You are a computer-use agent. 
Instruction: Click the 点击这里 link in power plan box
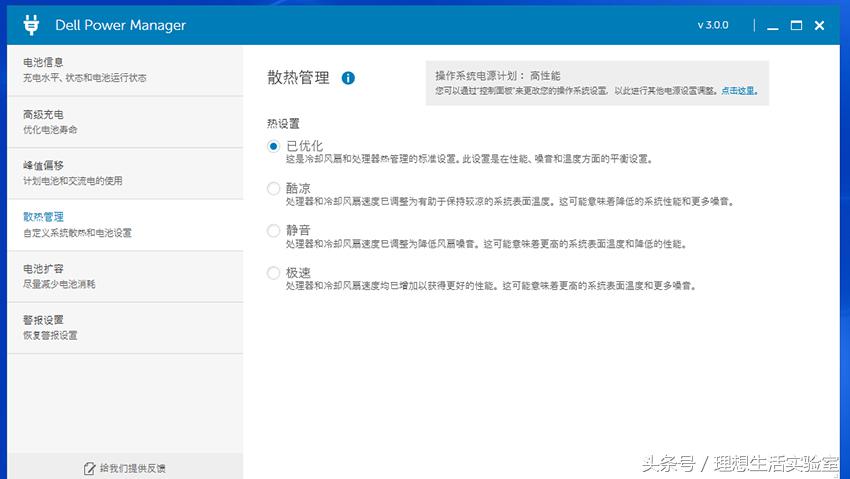[739, 91]
